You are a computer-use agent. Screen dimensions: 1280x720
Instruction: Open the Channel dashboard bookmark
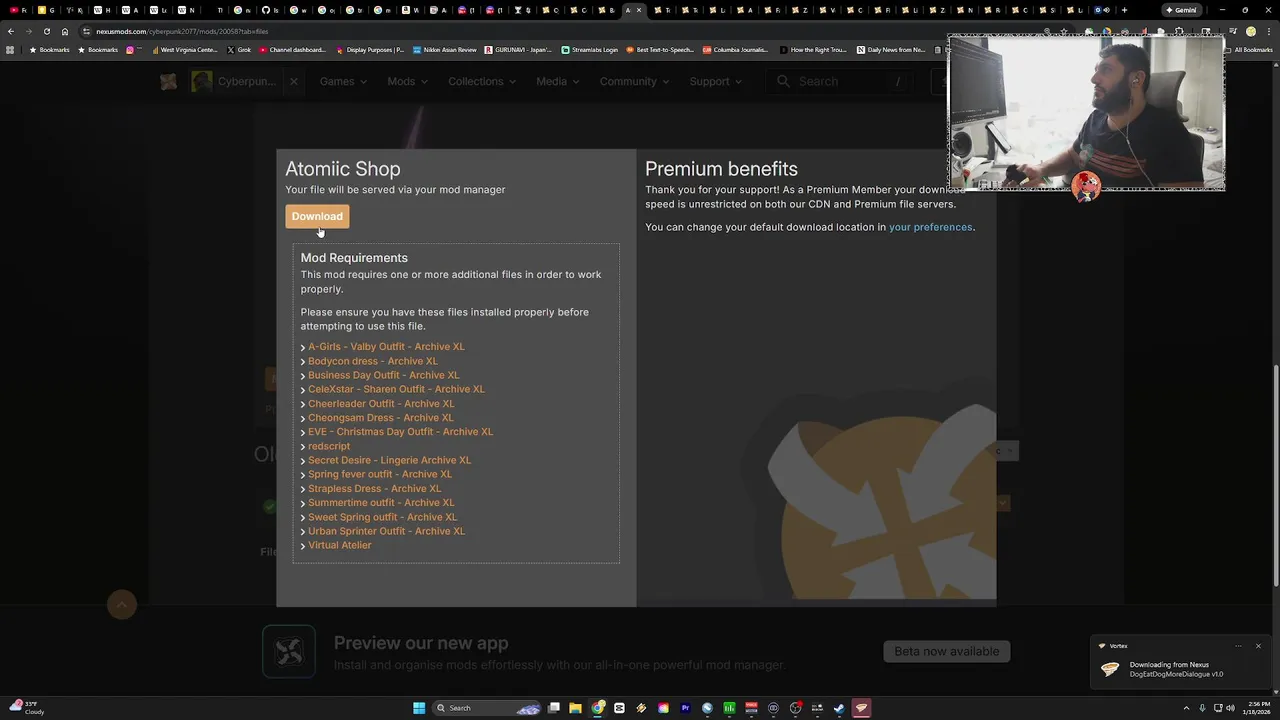(292, 49)
